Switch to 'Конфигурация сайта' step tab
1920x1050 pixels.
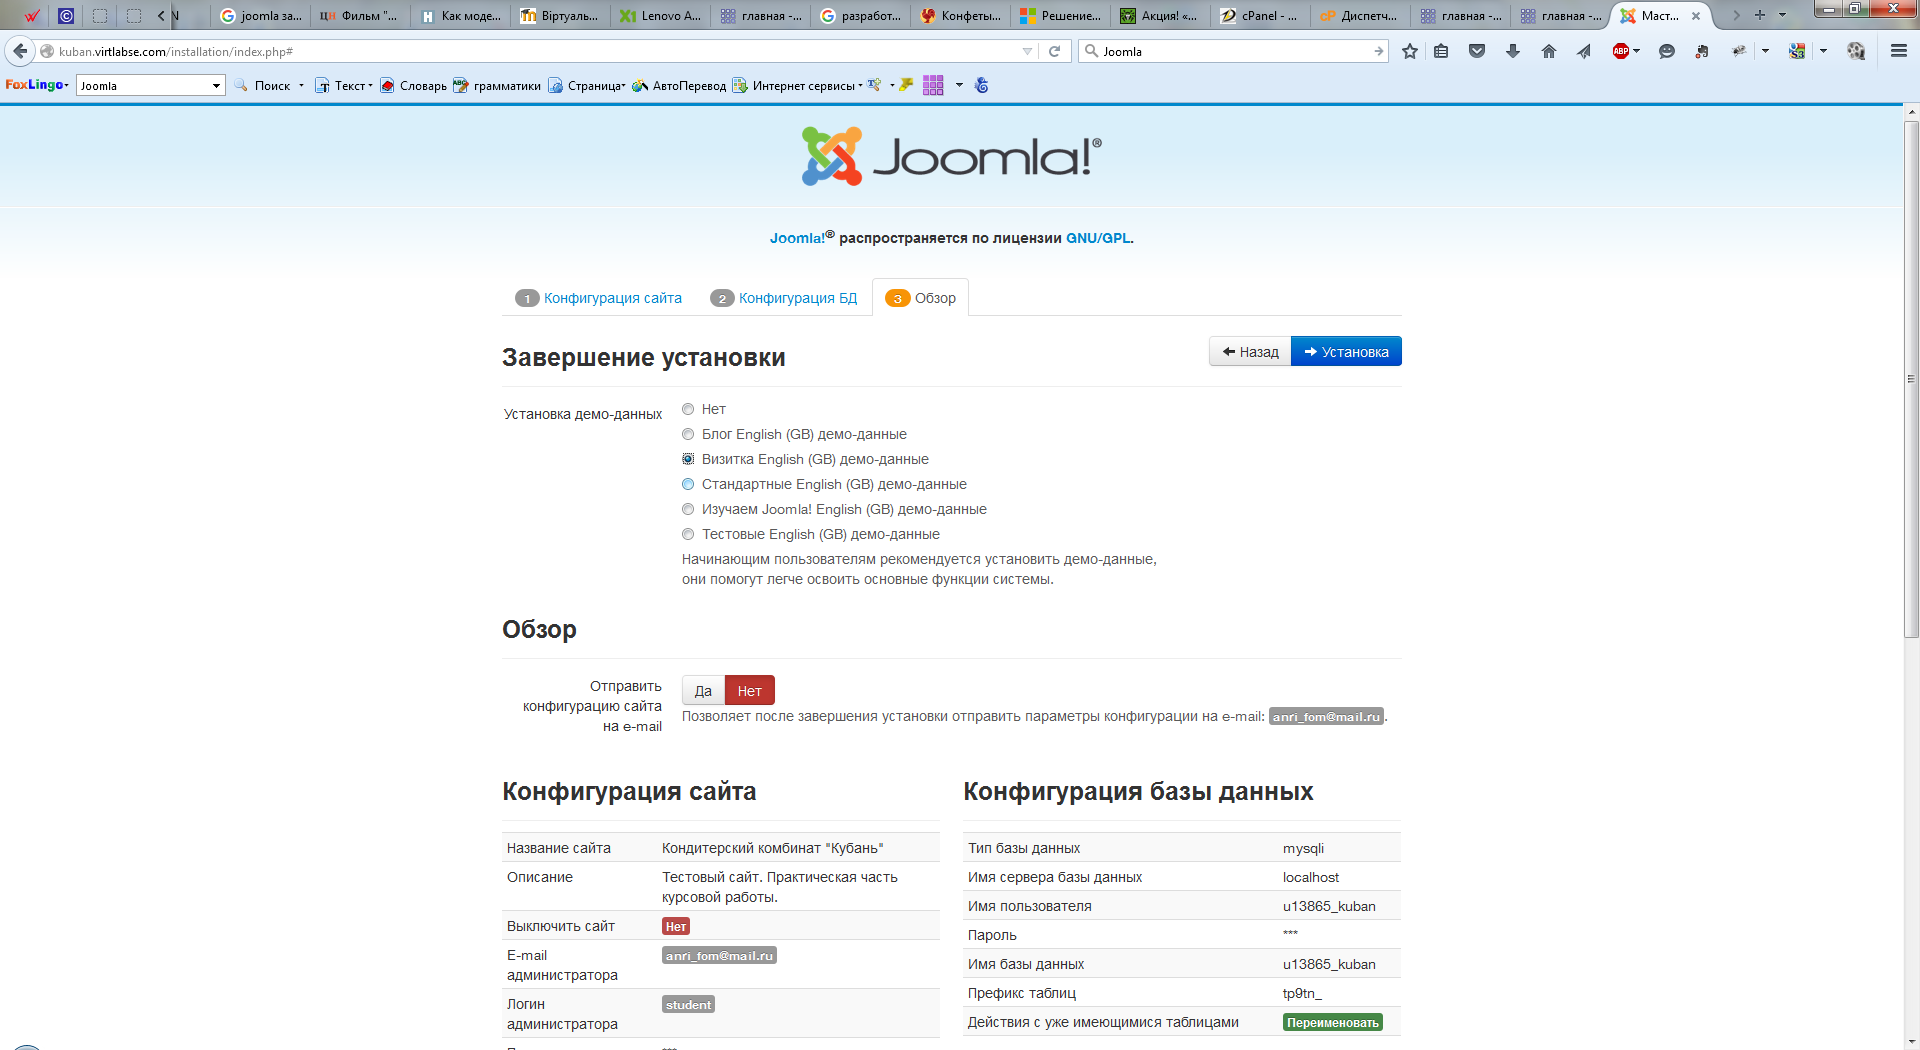[x=612, y=298]
